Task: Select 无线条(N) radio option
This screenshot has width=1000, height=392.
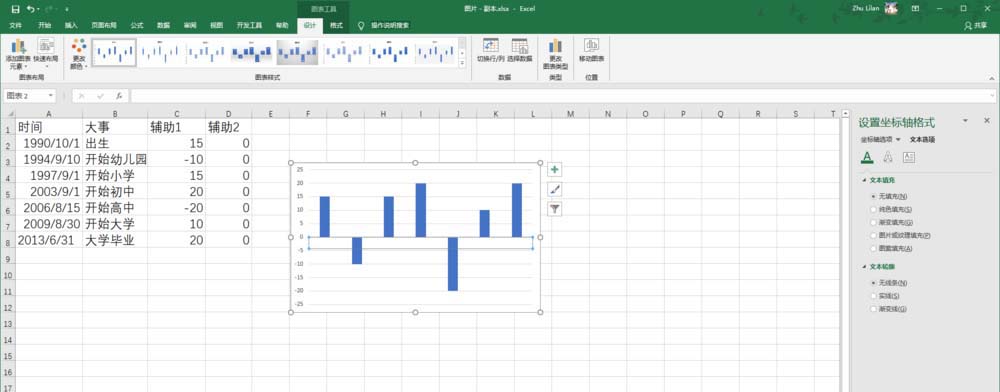Action: tap(873, 282)
